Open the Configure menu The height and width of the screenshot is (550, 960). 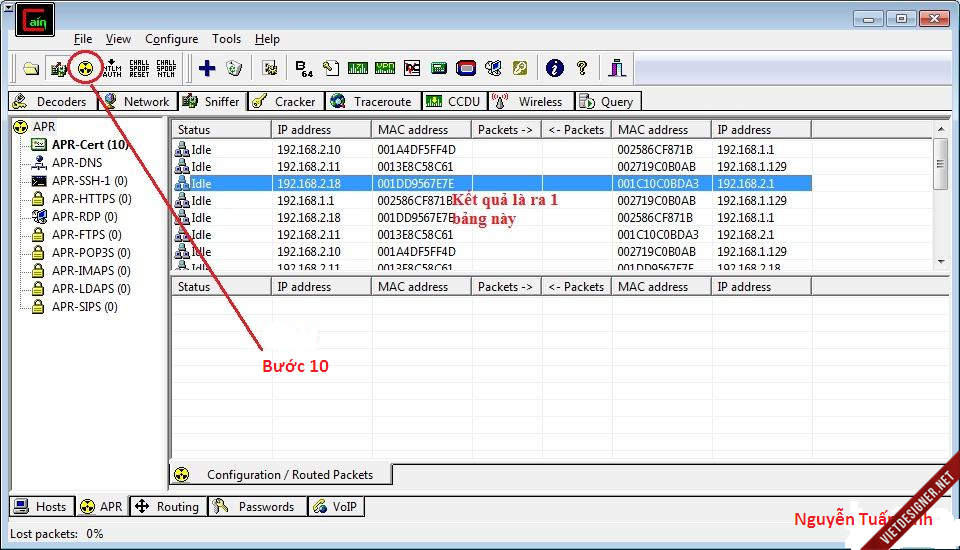[171, 39]
